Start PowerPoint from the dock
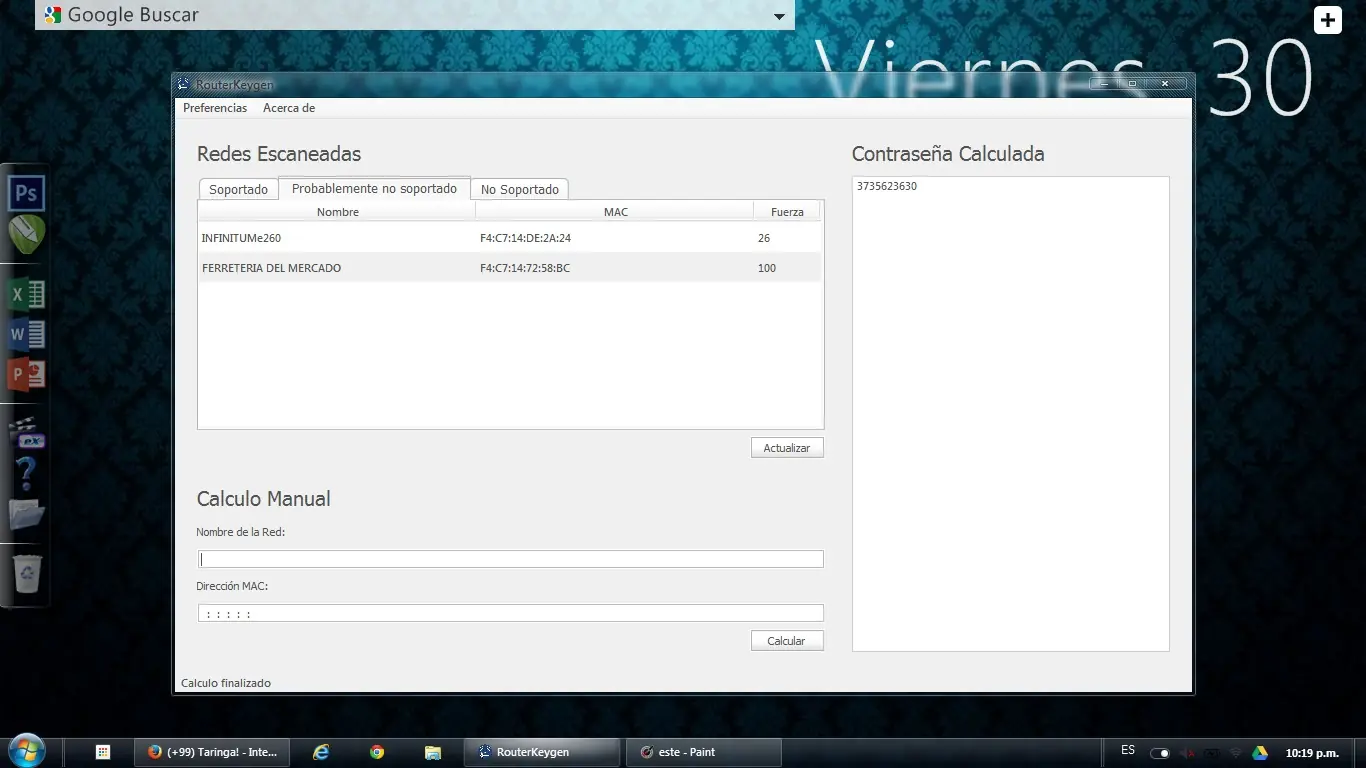Viewport: 1366px width, 768px height. tap(25, 373)
